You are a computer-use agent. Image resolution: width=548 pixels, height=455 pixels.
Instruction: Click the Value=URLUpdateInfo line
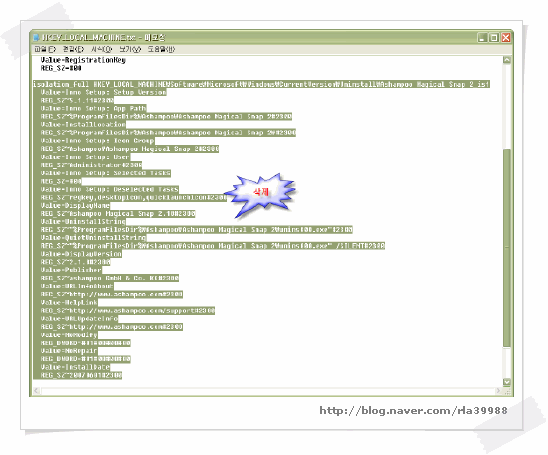(x=79, y=319)
